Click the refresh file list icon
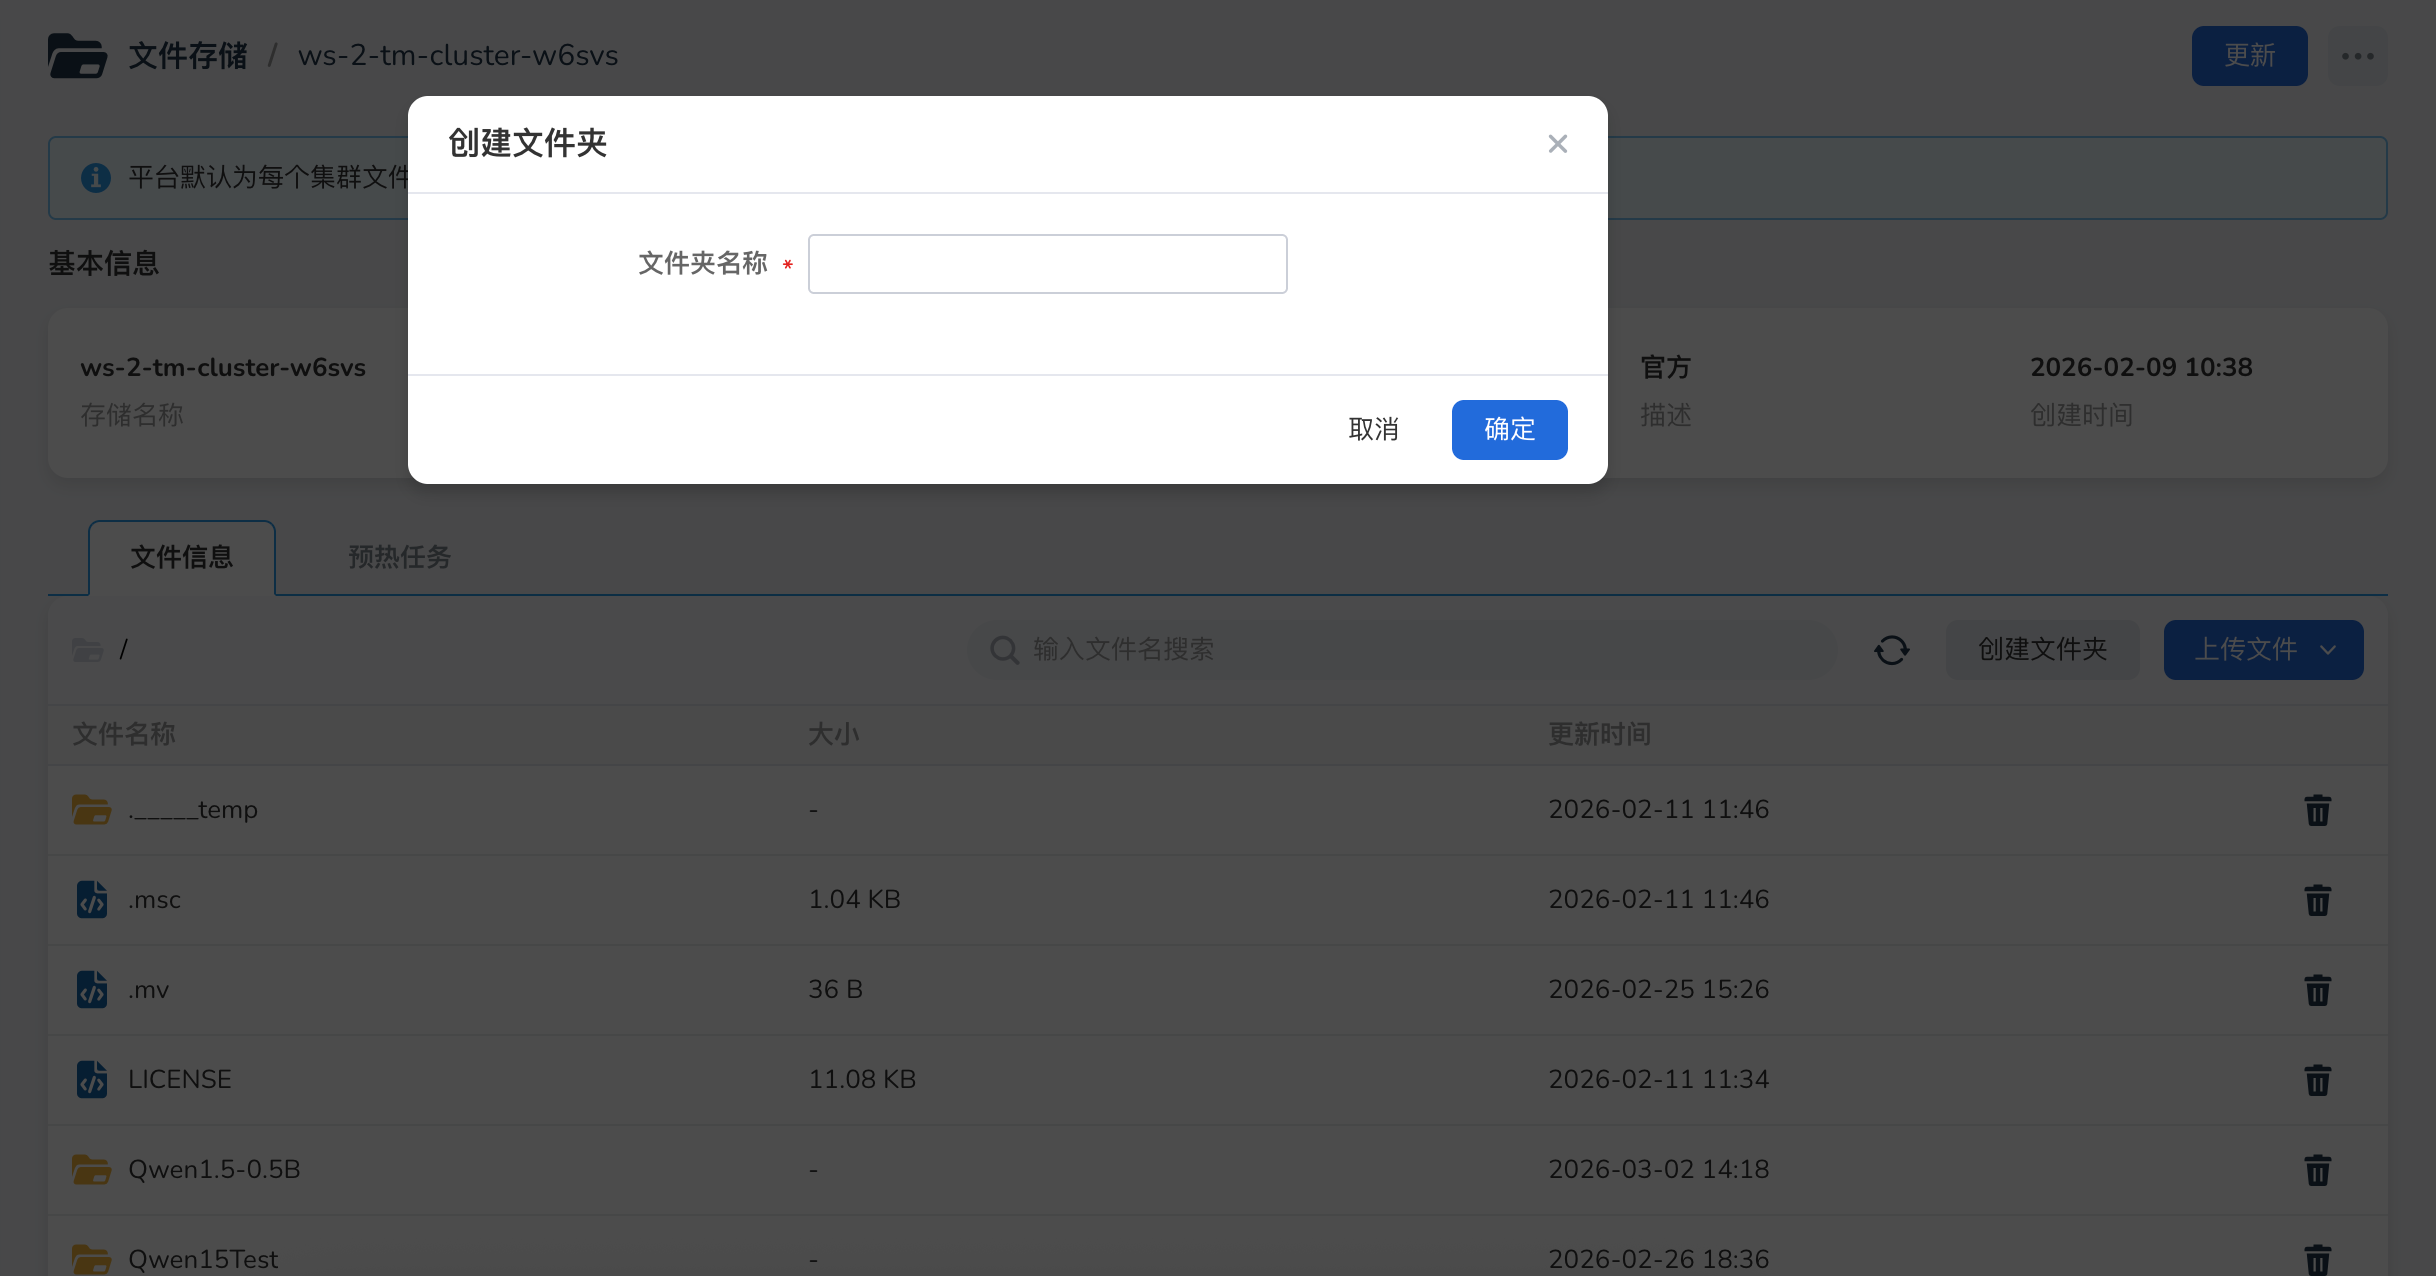 point(1891,650)
